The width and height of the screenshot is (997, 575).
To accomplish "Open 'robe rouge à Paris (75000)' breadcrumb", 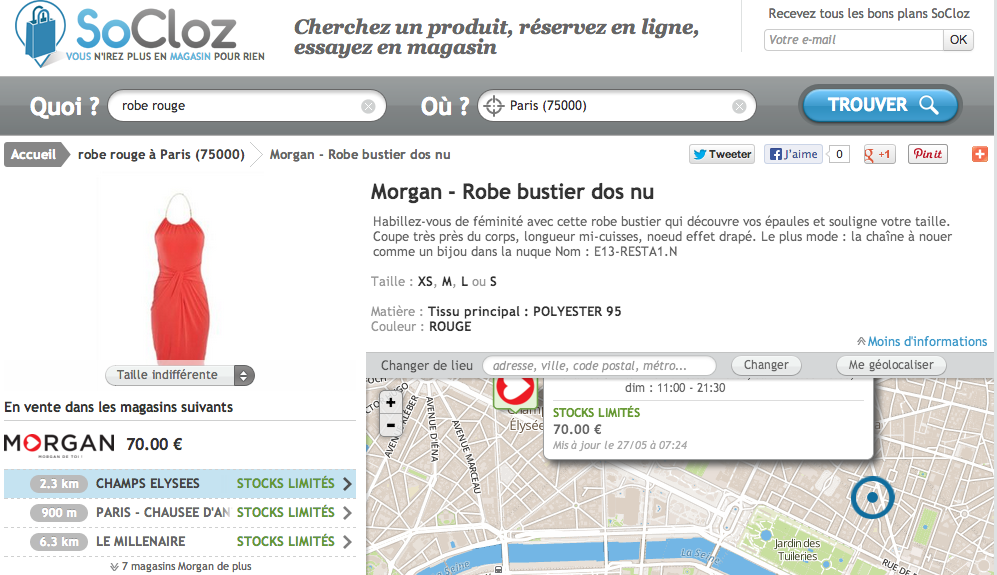I will (x=161, y=155).
